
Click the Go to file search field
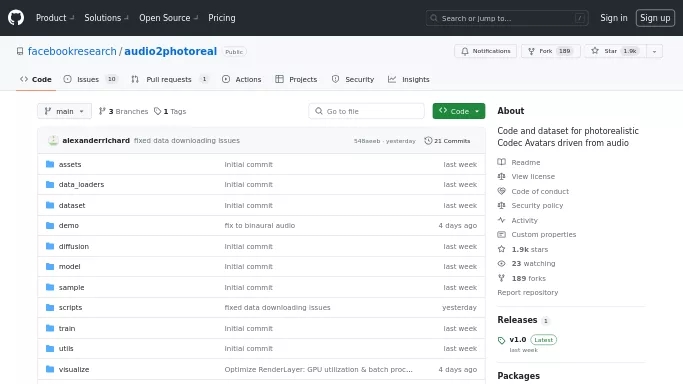pyautogui.click(x=366, y=111)
